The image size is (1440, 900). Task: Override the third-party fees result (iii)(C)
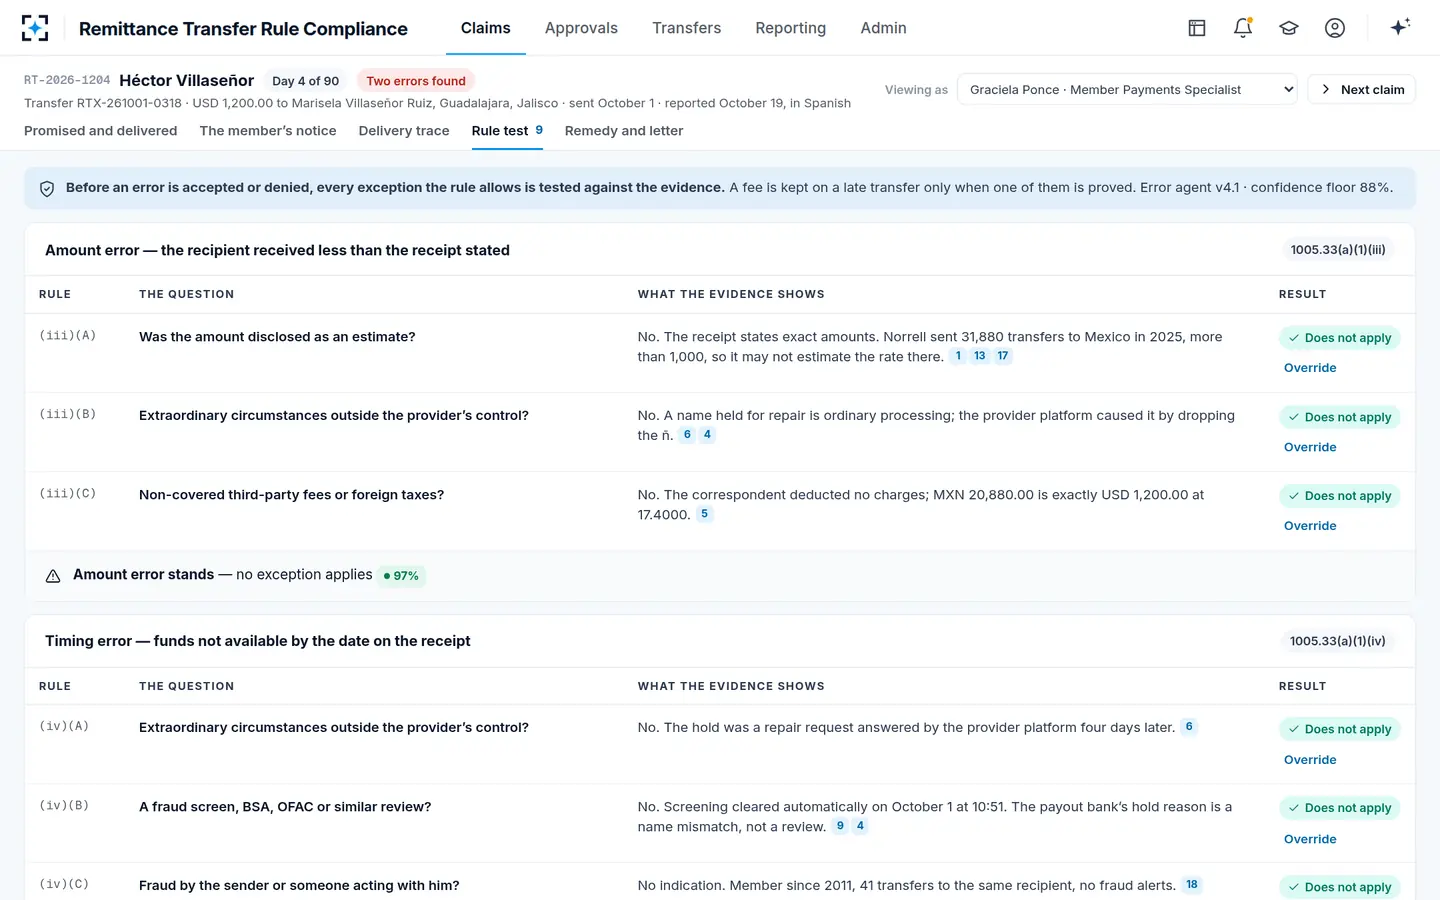click(1310, 526)
